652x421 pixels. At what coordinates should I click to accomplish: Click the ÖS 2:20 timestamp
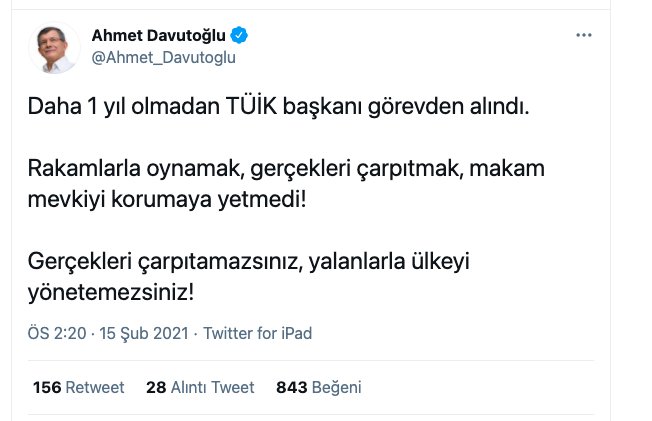(59, 333)
